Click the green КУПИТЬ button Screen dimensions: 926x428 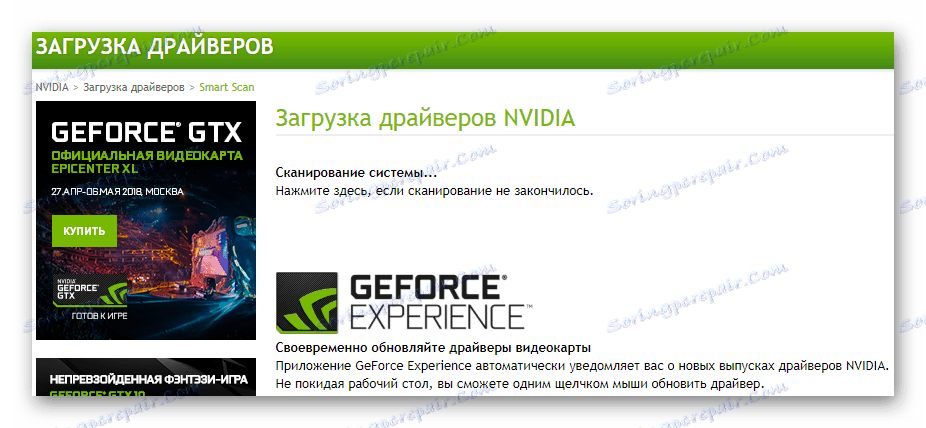coord(84,231)
